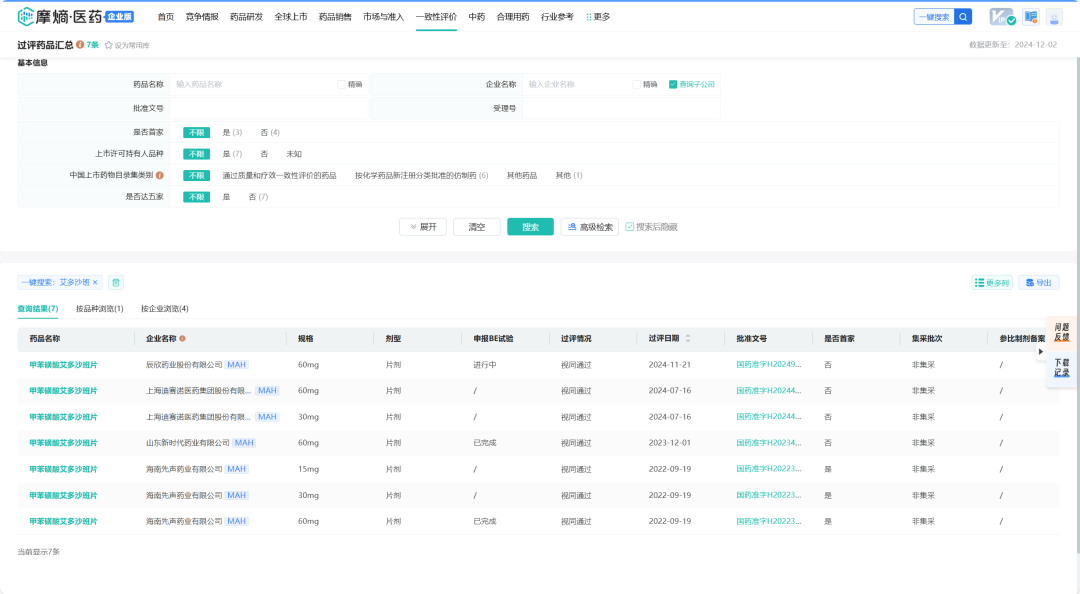Open 甲苯磺酸艾多沙班片 link for 辰欣药业
1080x594 pixels.
coord(63,365)
